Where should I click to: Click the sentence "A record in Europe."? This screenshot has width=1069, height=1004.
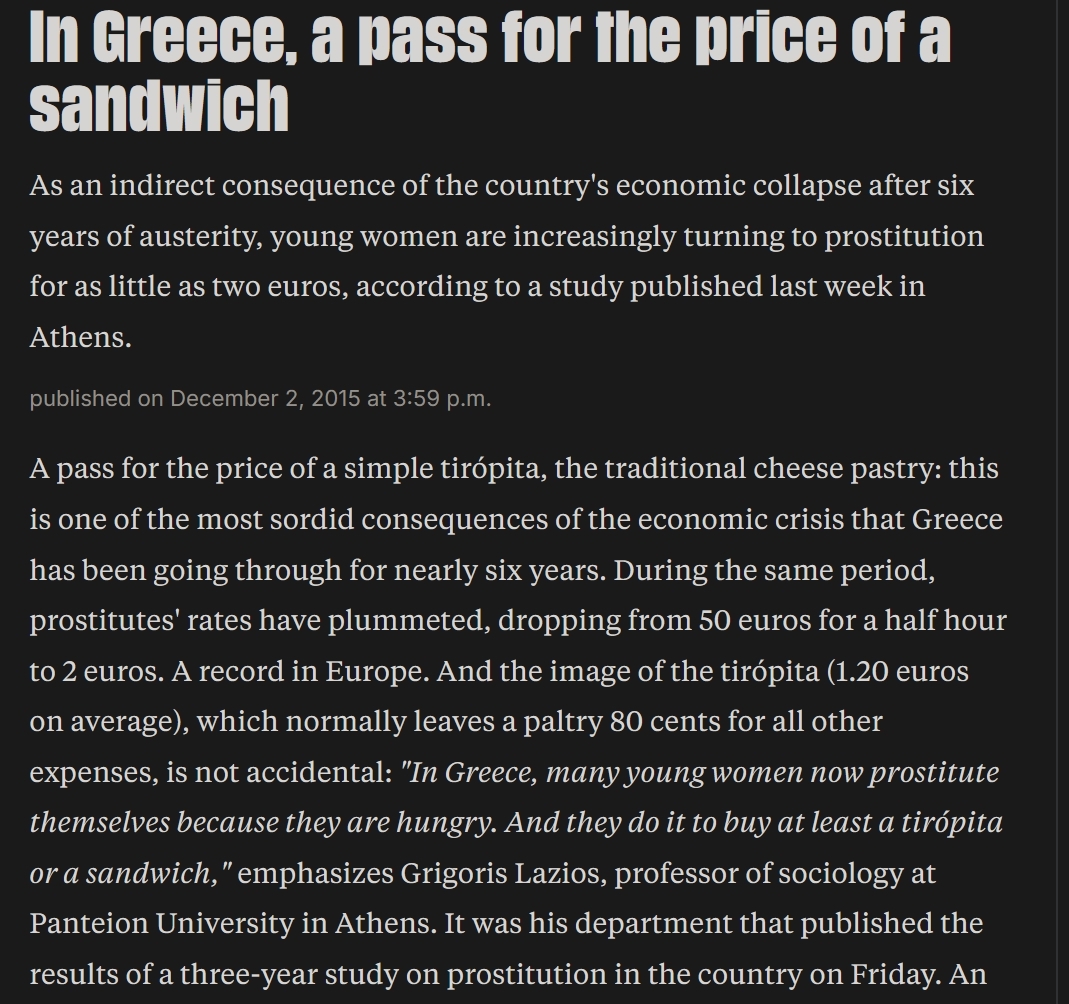[301, 671]
